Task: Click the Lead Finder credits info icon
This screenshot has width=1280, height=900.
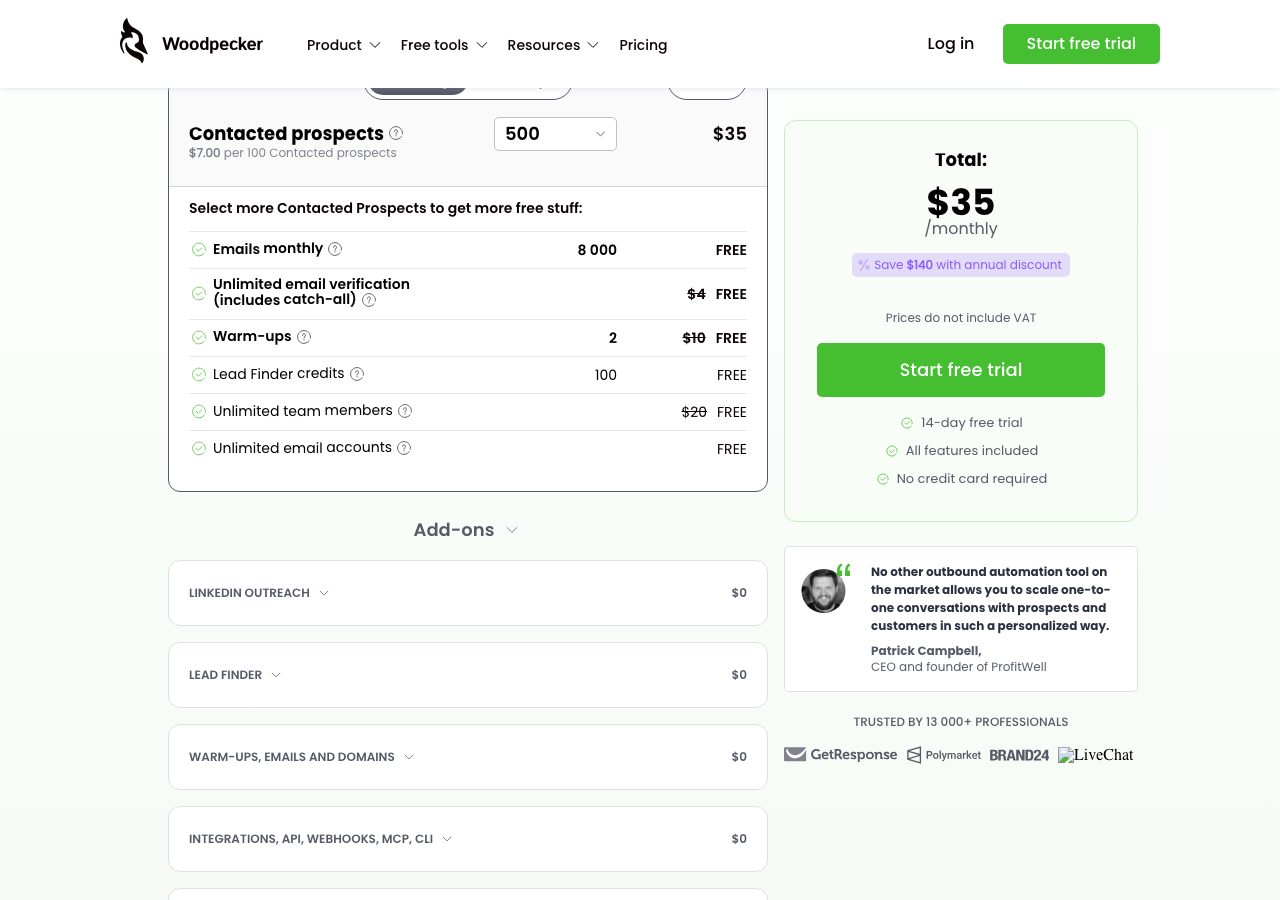Action: (357, 374)
